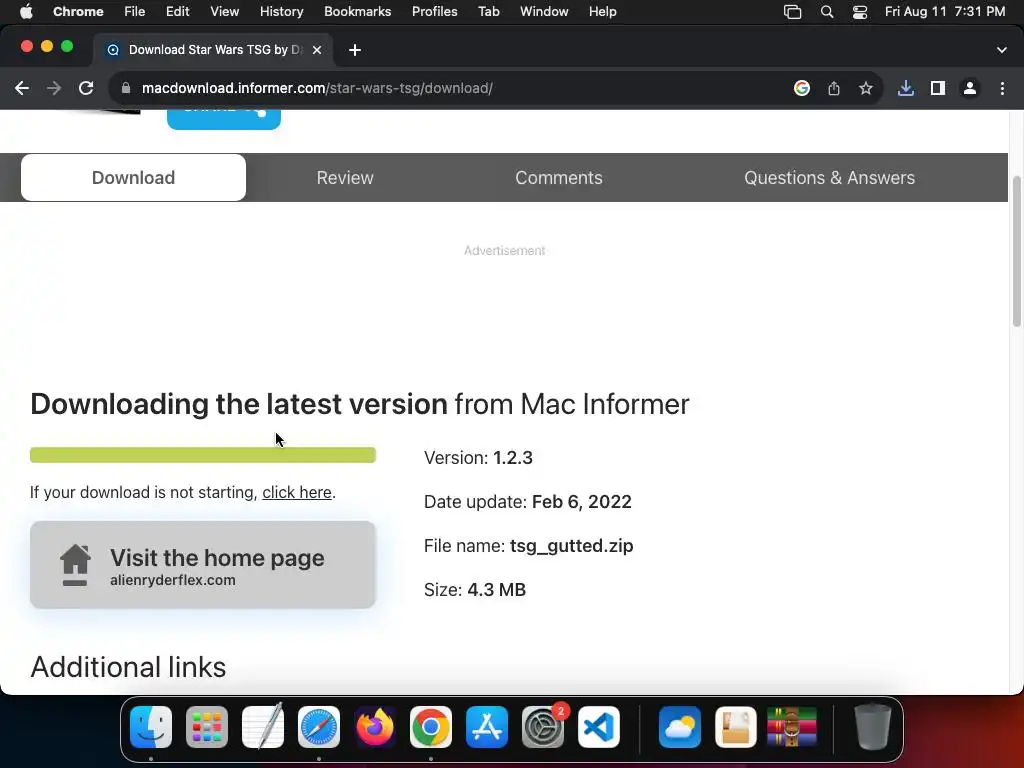Visit the home page alienryderflex.com
The width and height of the screenshot is (1024, 768).
202,565
